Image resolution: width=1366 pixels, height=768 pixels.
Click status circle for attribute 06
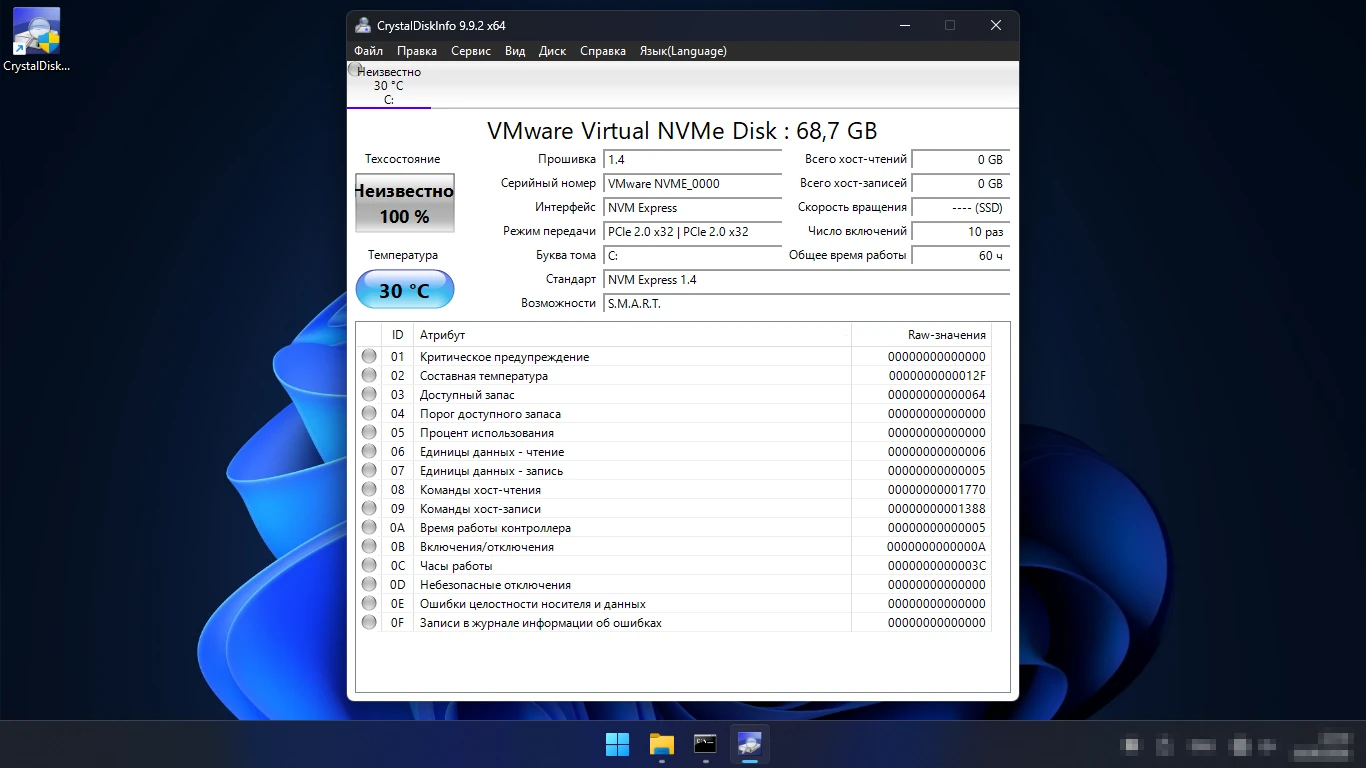369,452
